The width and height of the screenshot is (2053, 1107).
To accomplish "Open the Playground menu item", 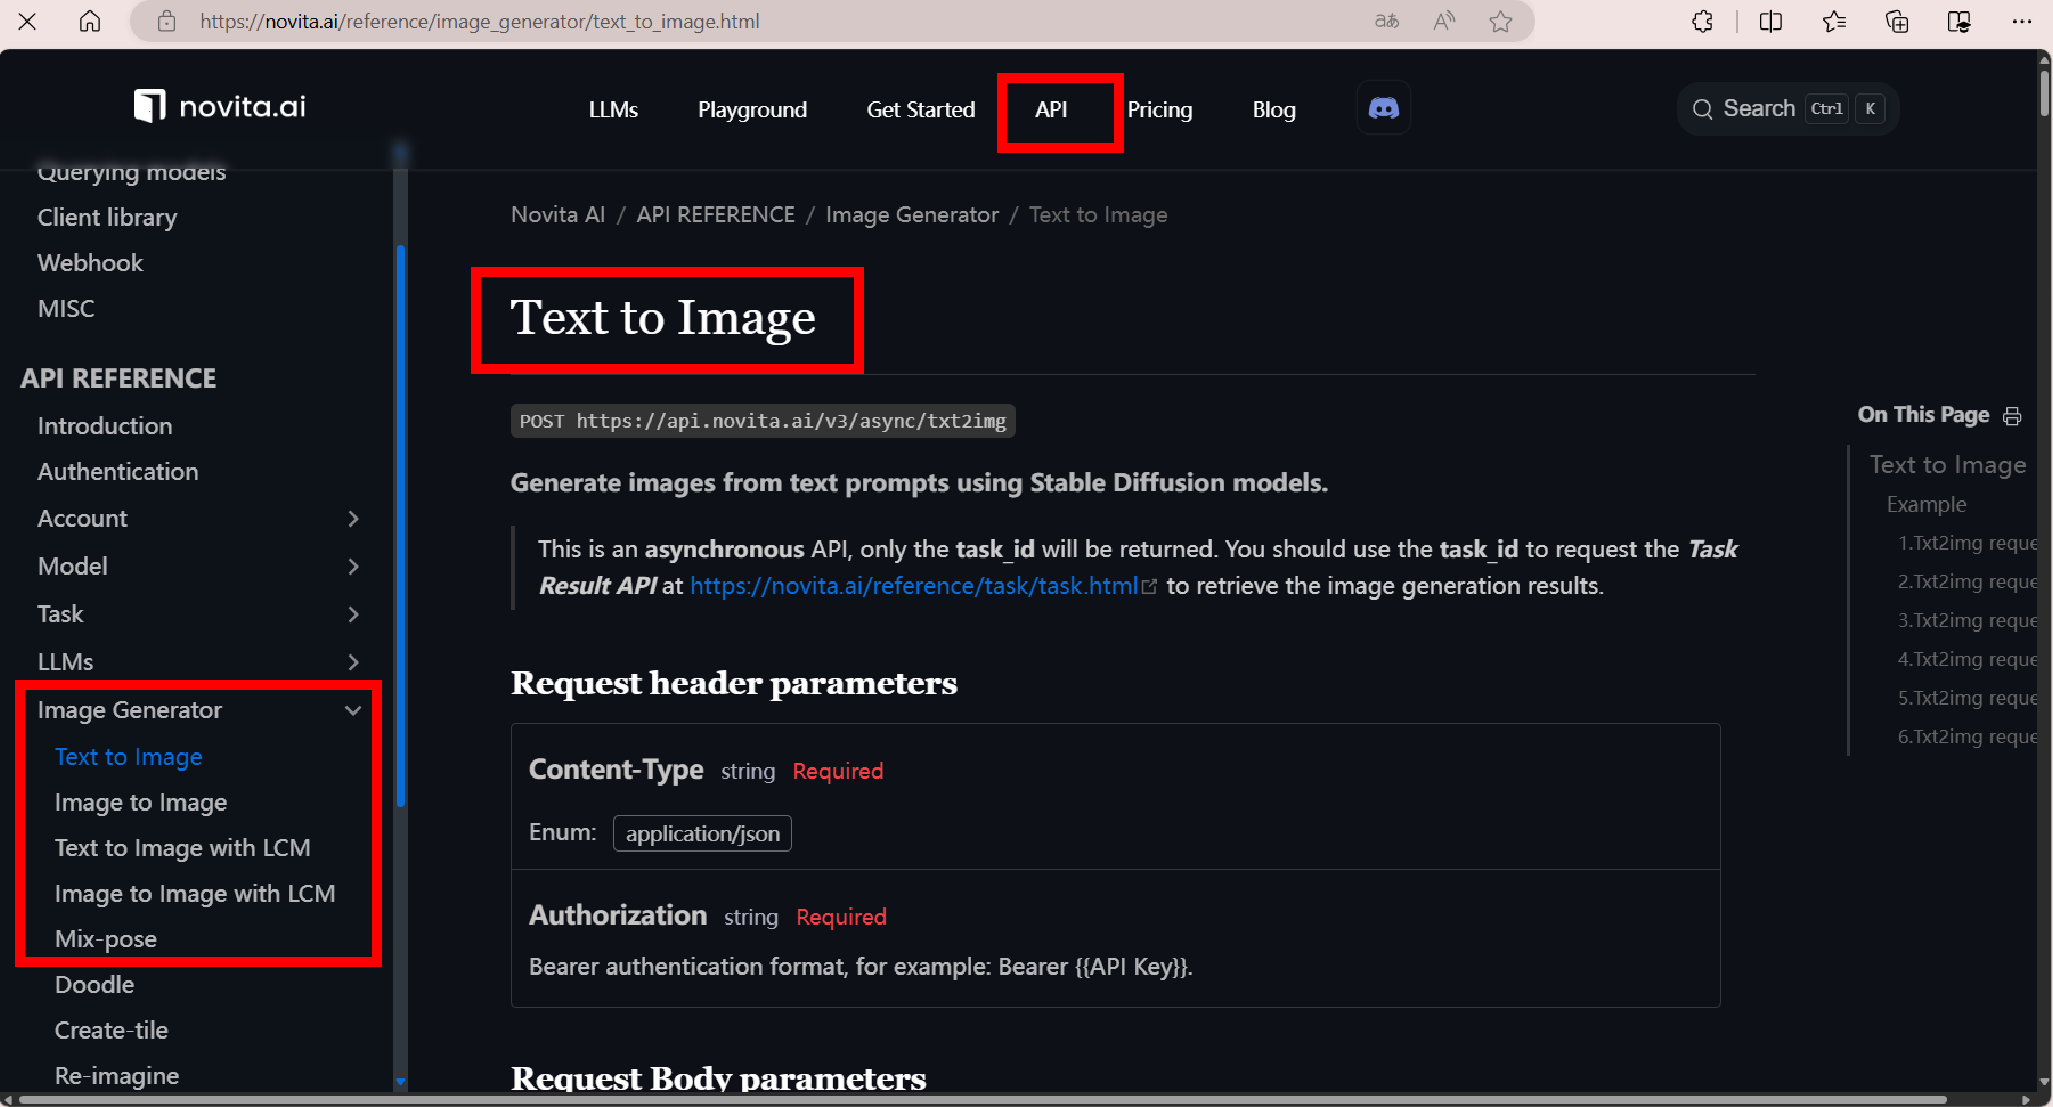I will (752, 109).
